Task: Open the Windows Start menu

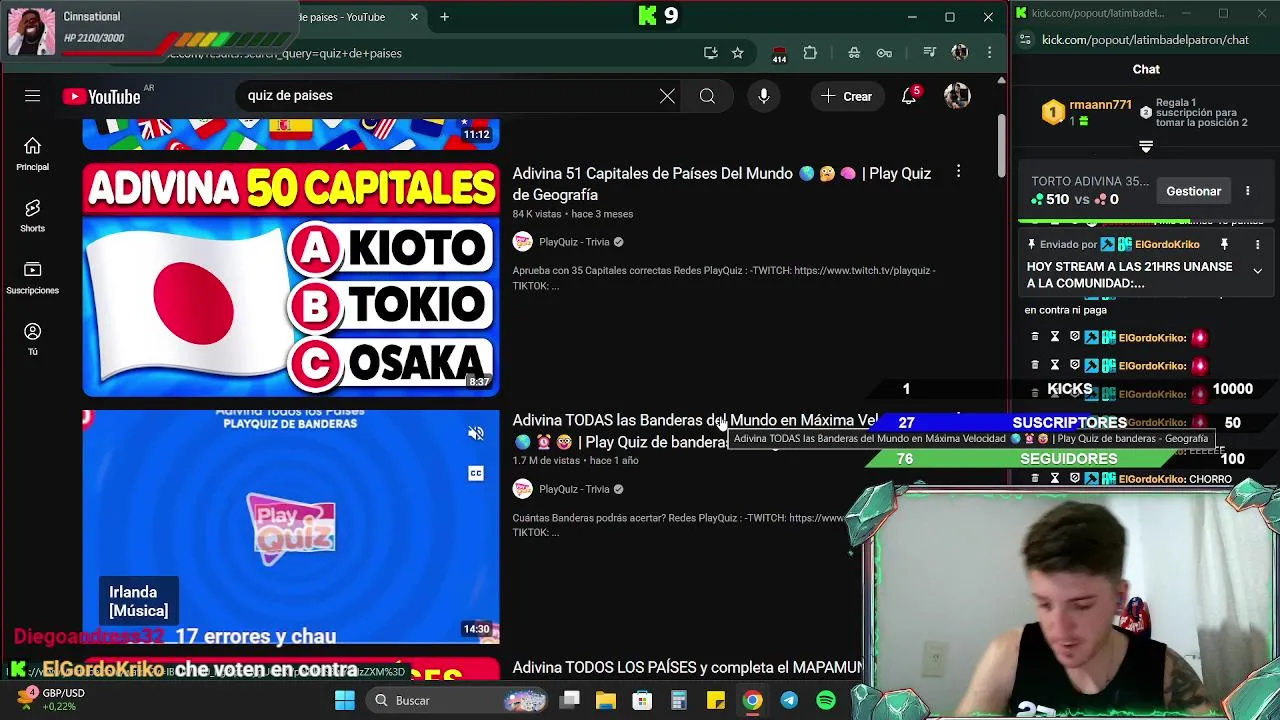Action: pyautogui.click(x=345, y=701)
